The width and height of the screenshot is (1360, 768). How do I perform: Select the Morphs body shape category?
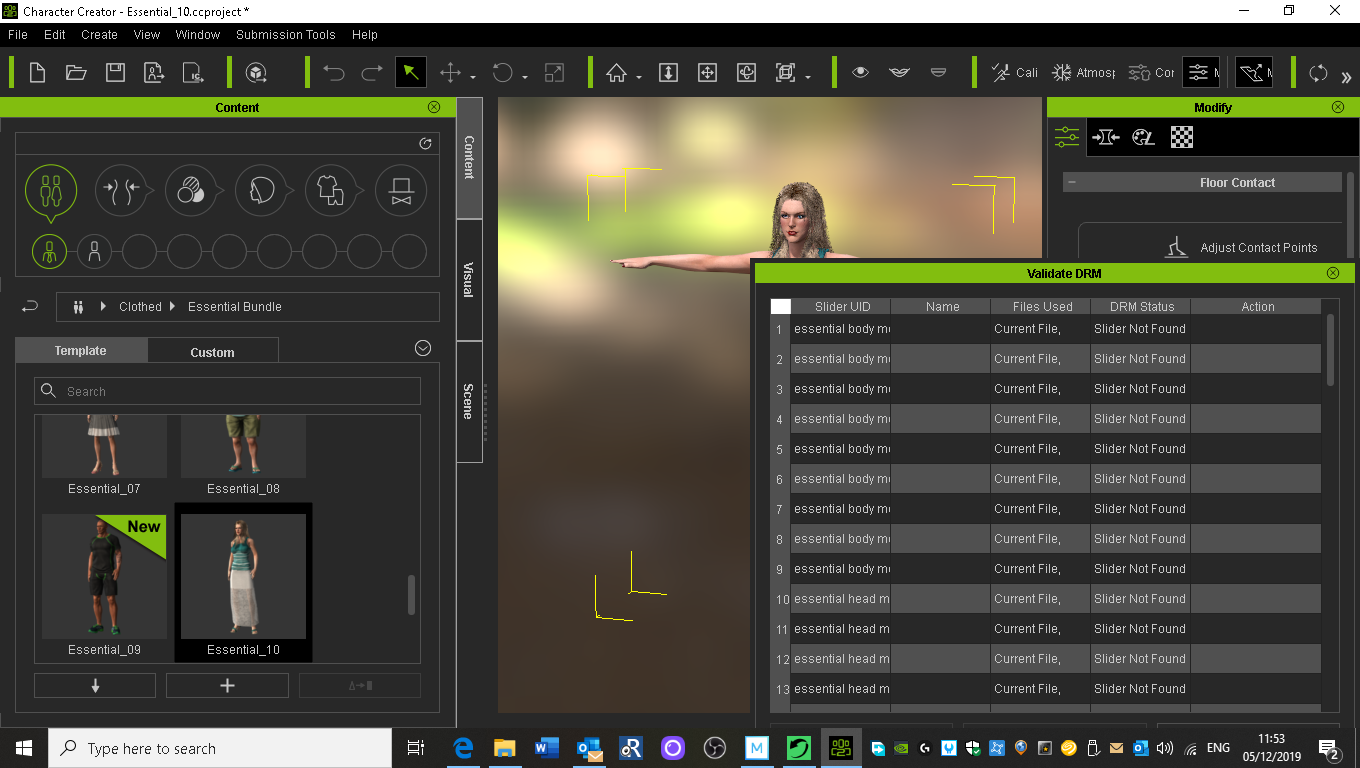pyautogui.click(x=121, y=189)
